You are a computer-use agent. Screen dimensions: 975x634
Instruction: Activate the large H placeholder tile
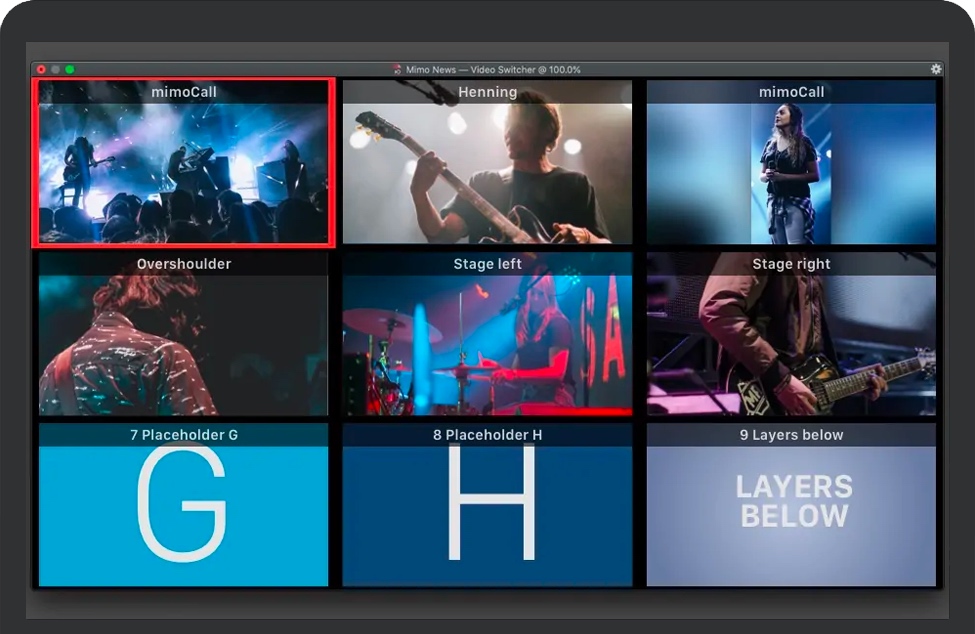coord(487,515)
